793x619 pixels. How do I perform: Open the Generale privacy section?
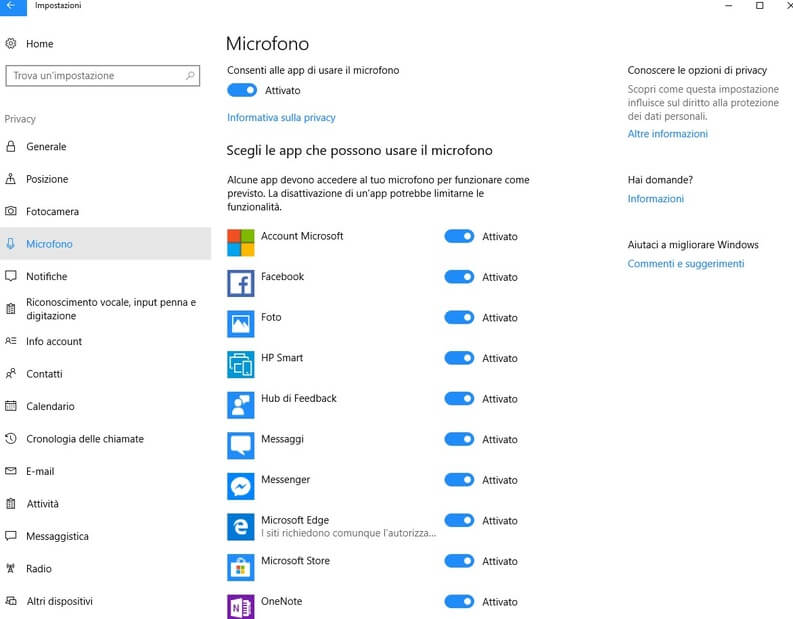105,147
